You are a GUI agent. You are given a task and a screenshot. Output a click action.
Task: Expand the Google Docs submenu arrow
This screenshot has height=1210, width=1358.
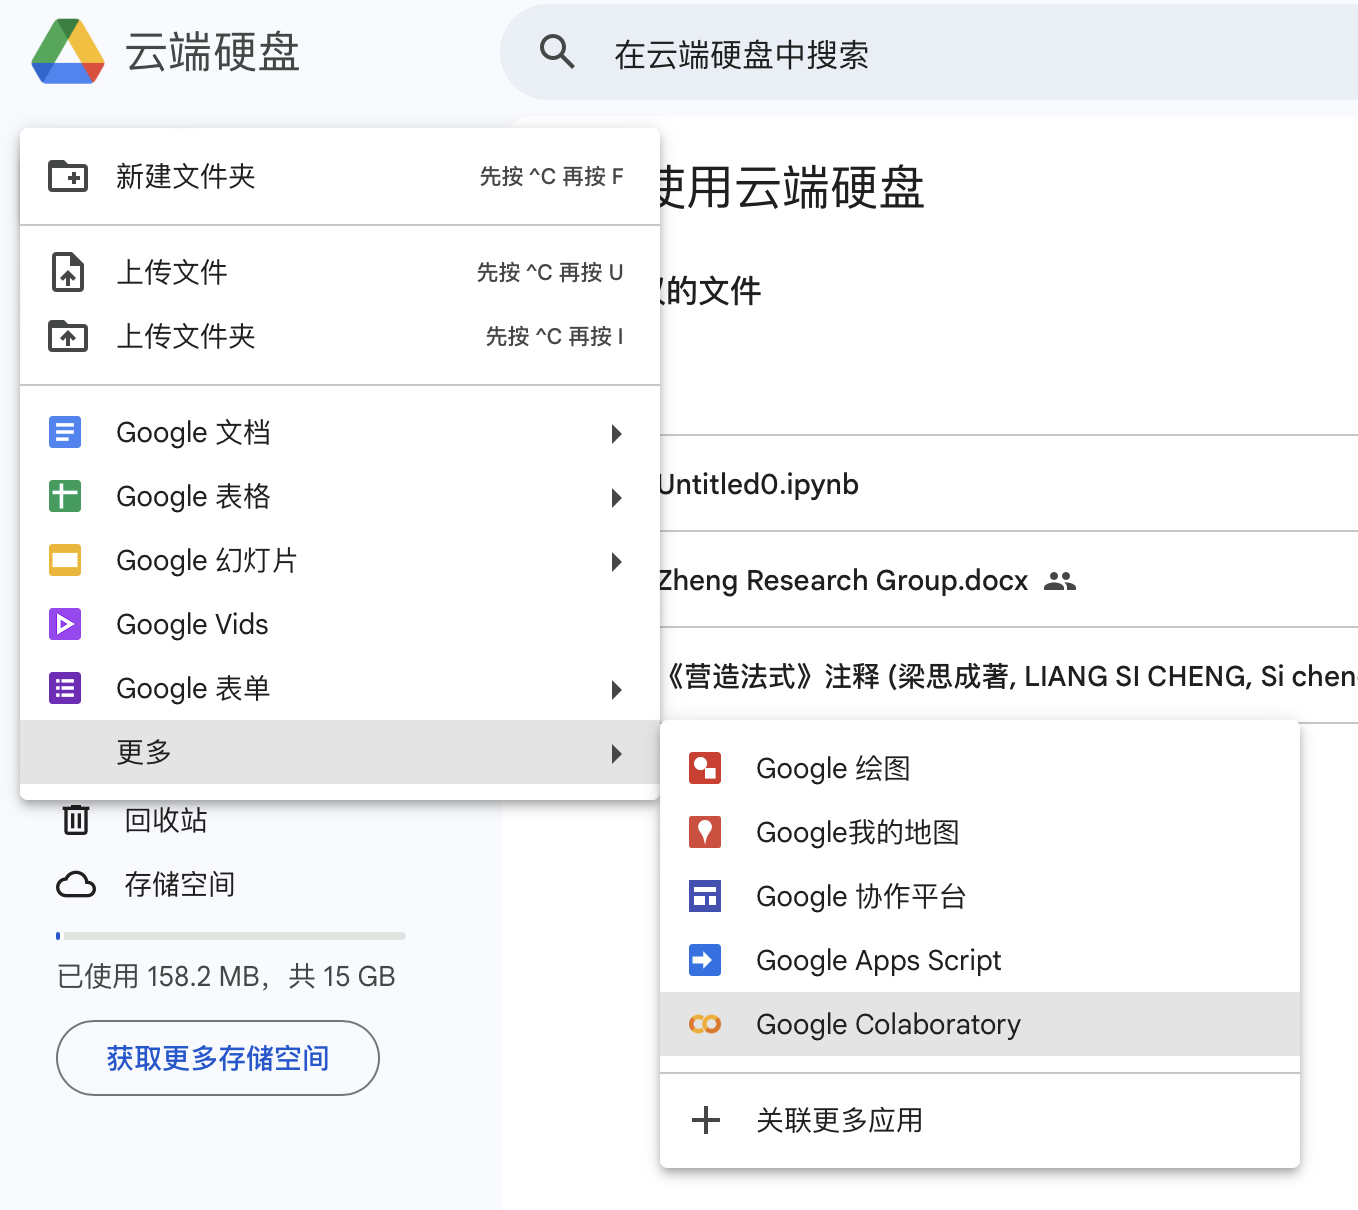(616, 433)
